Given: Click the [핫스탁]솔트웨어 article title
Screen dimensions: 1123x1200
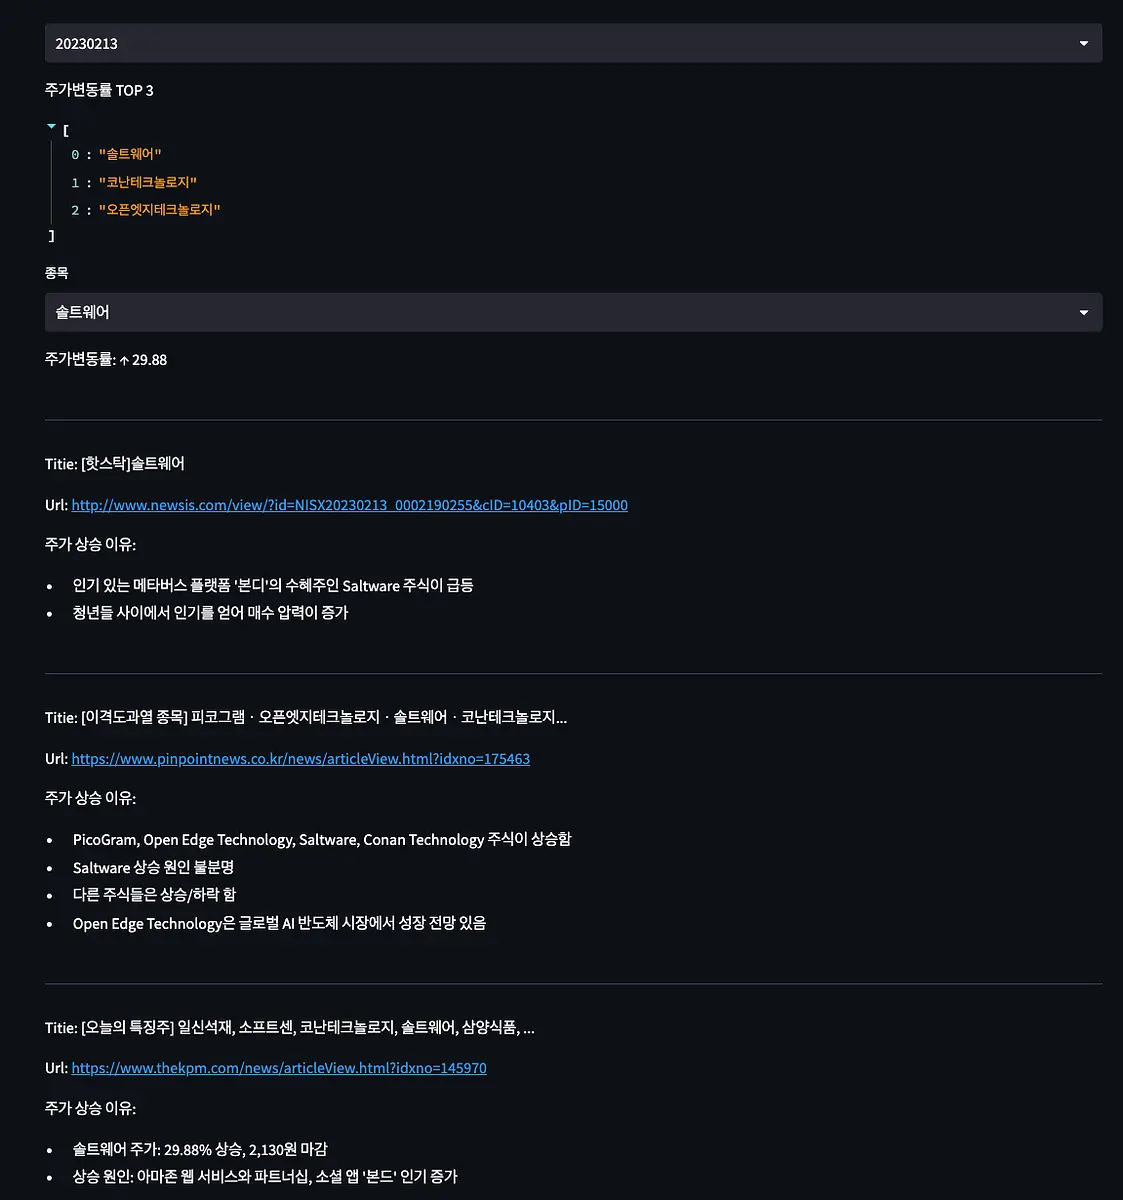Looking at the screenshot, I should [x=133, y=464].
